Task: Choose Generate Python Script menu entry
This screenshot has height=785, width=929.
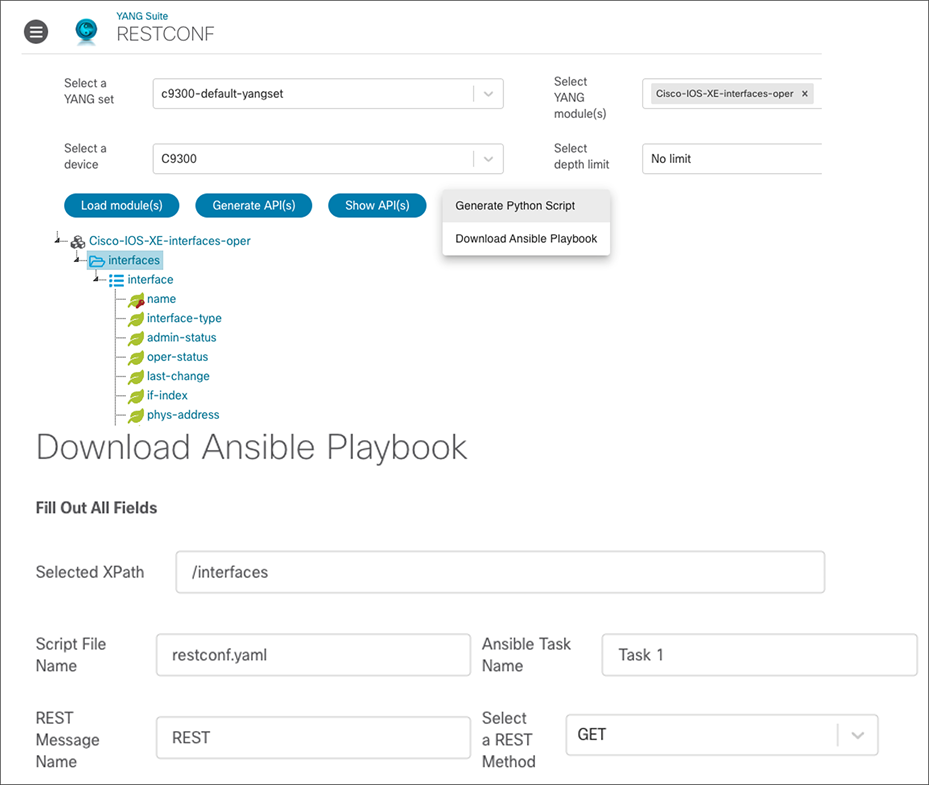Action: pyautogui.click(x=526, y=206)
